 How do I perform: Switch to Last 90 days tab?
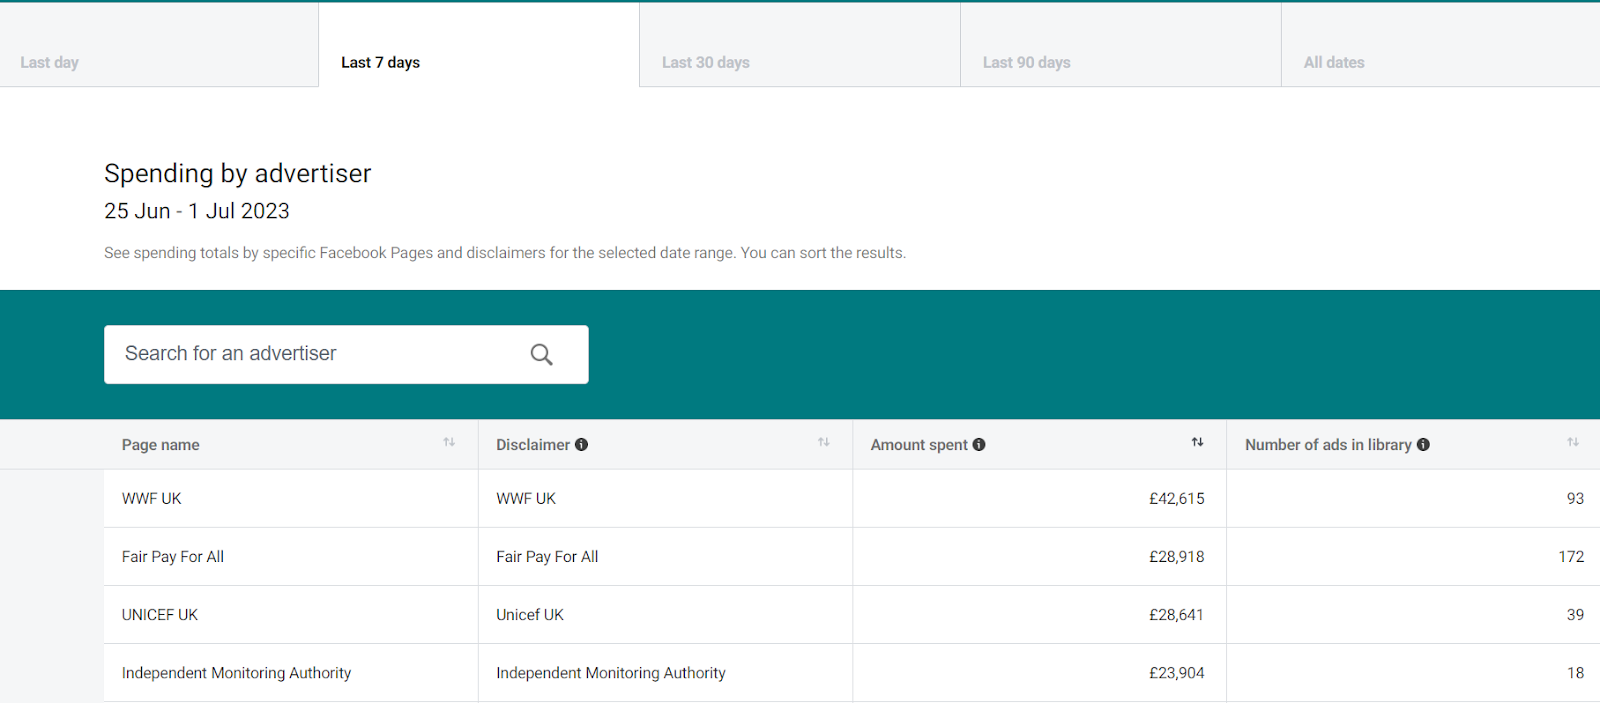[1121, 45]
